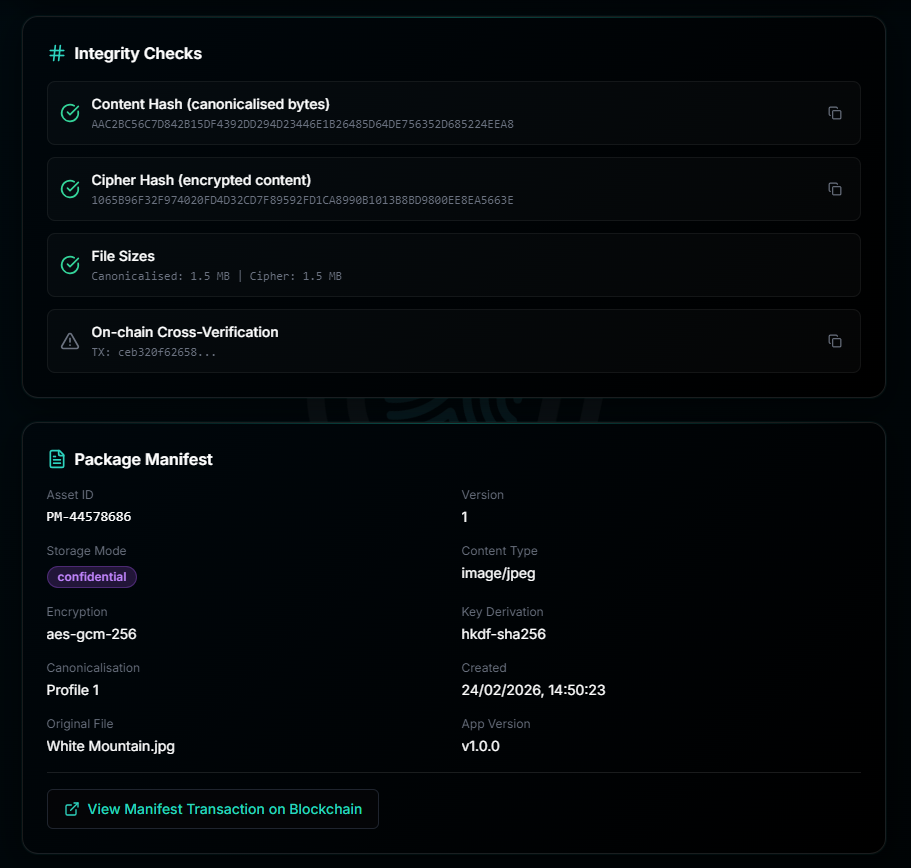Open View Manifest Transaction on Blockchain
The width and height of the screenshot is (911, 868).
213,809
